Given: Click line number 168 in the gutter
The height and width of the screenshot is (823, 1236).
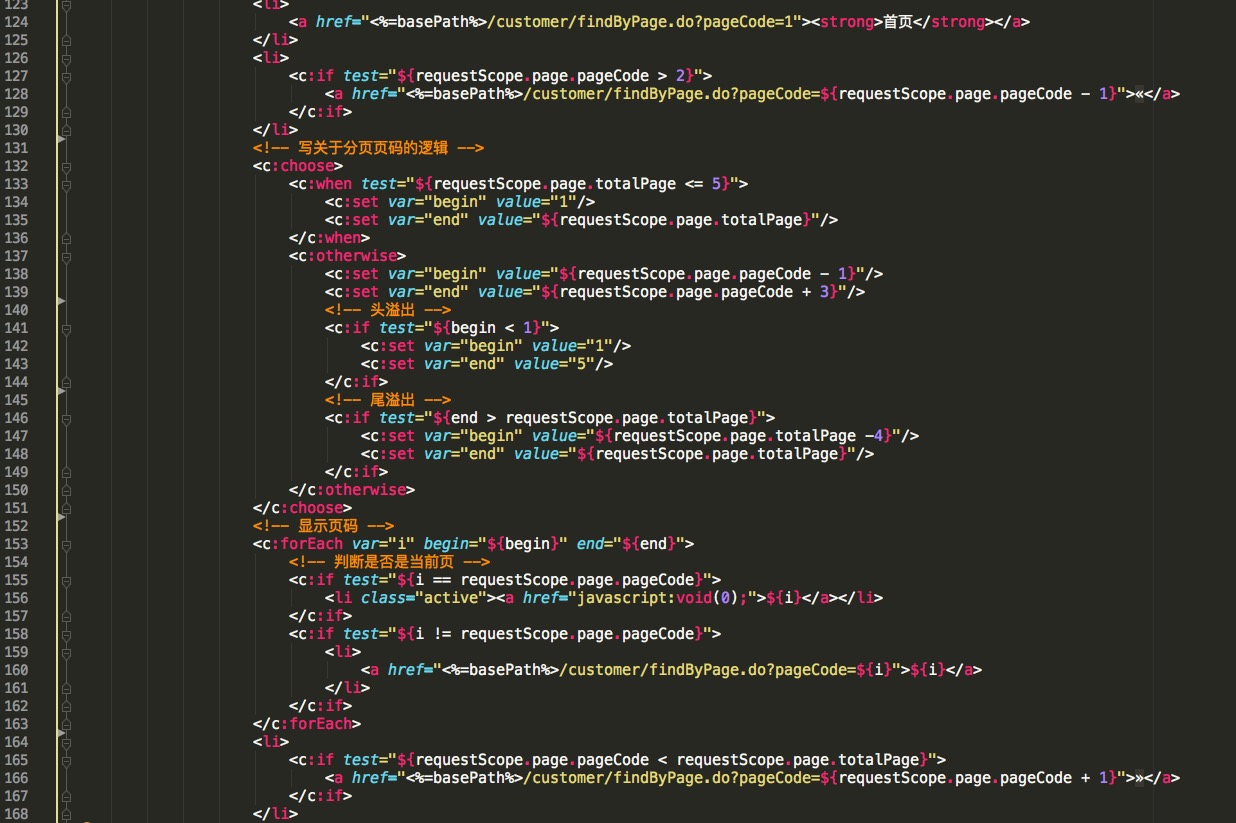Looking at the screenshot, I should pyautogui.click(x=16, y=814).
